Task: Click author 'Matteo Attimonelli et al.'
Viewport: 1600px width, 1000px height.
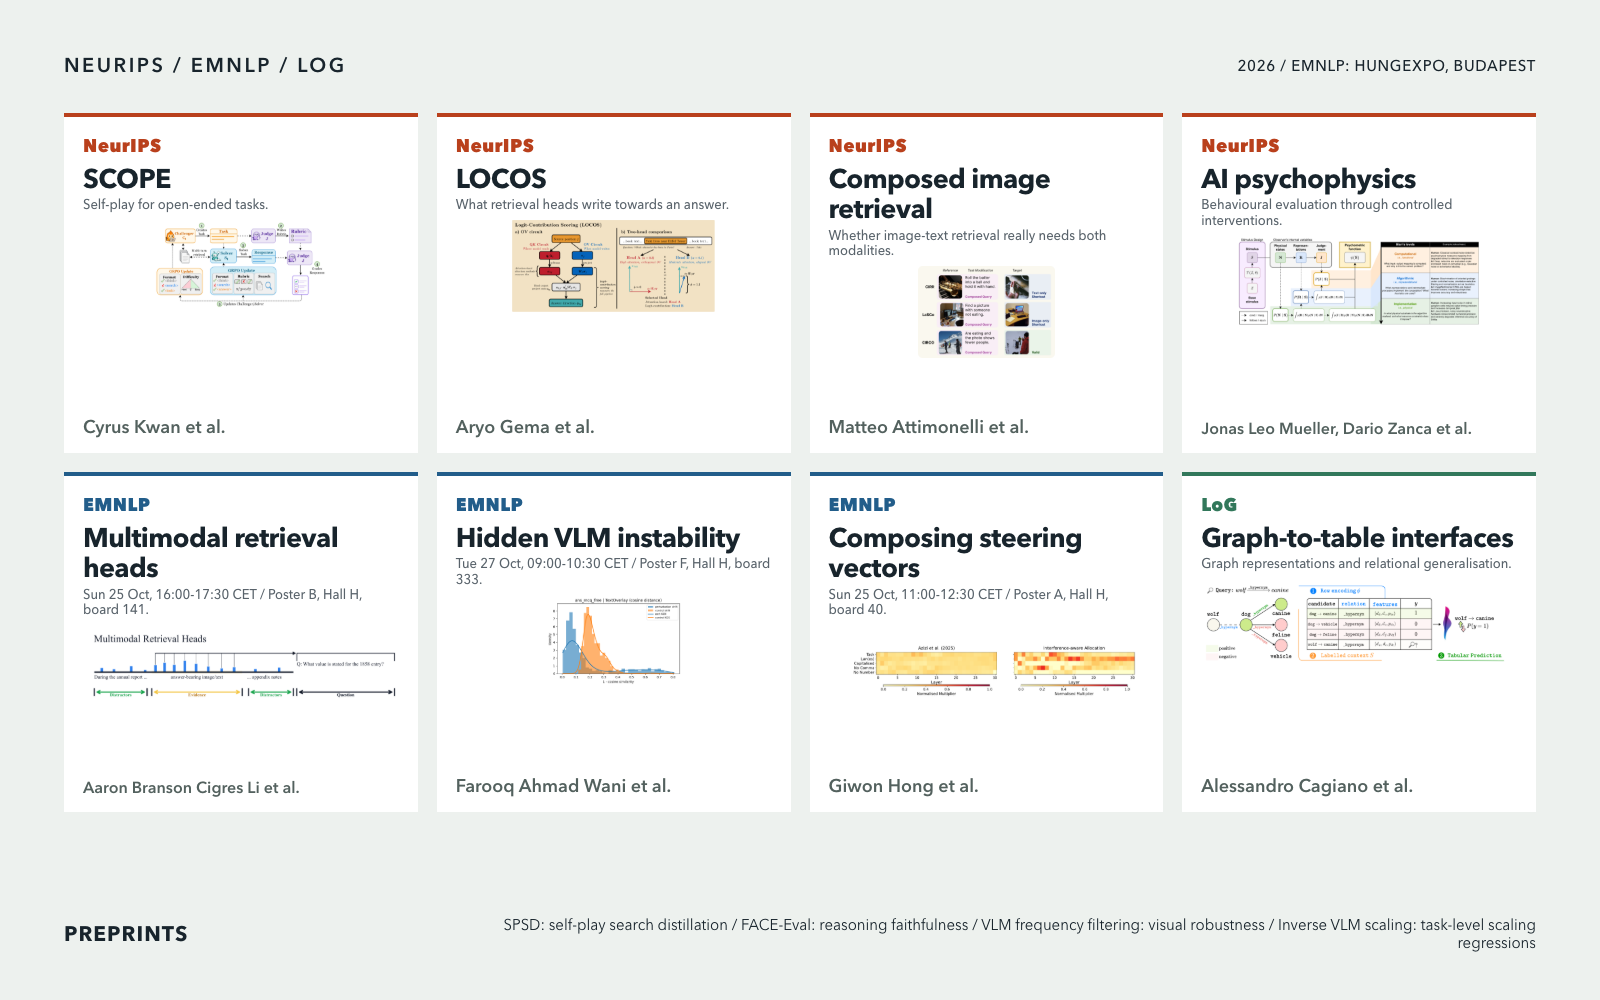Action: point(928,427)
